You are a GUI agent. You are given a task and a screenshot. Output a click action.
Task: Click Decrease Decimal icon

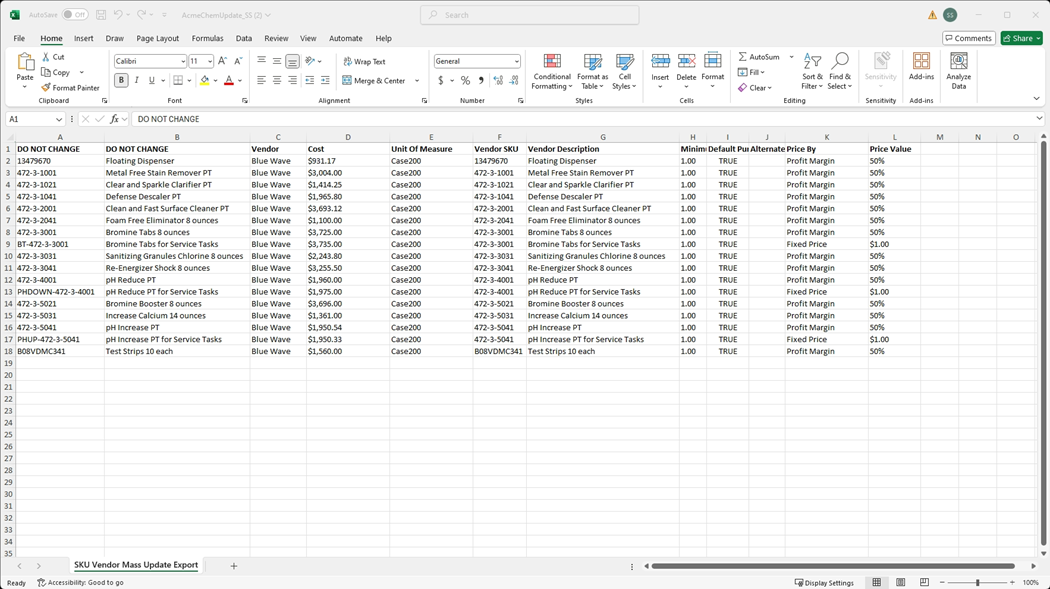click(x=514, y=80)
